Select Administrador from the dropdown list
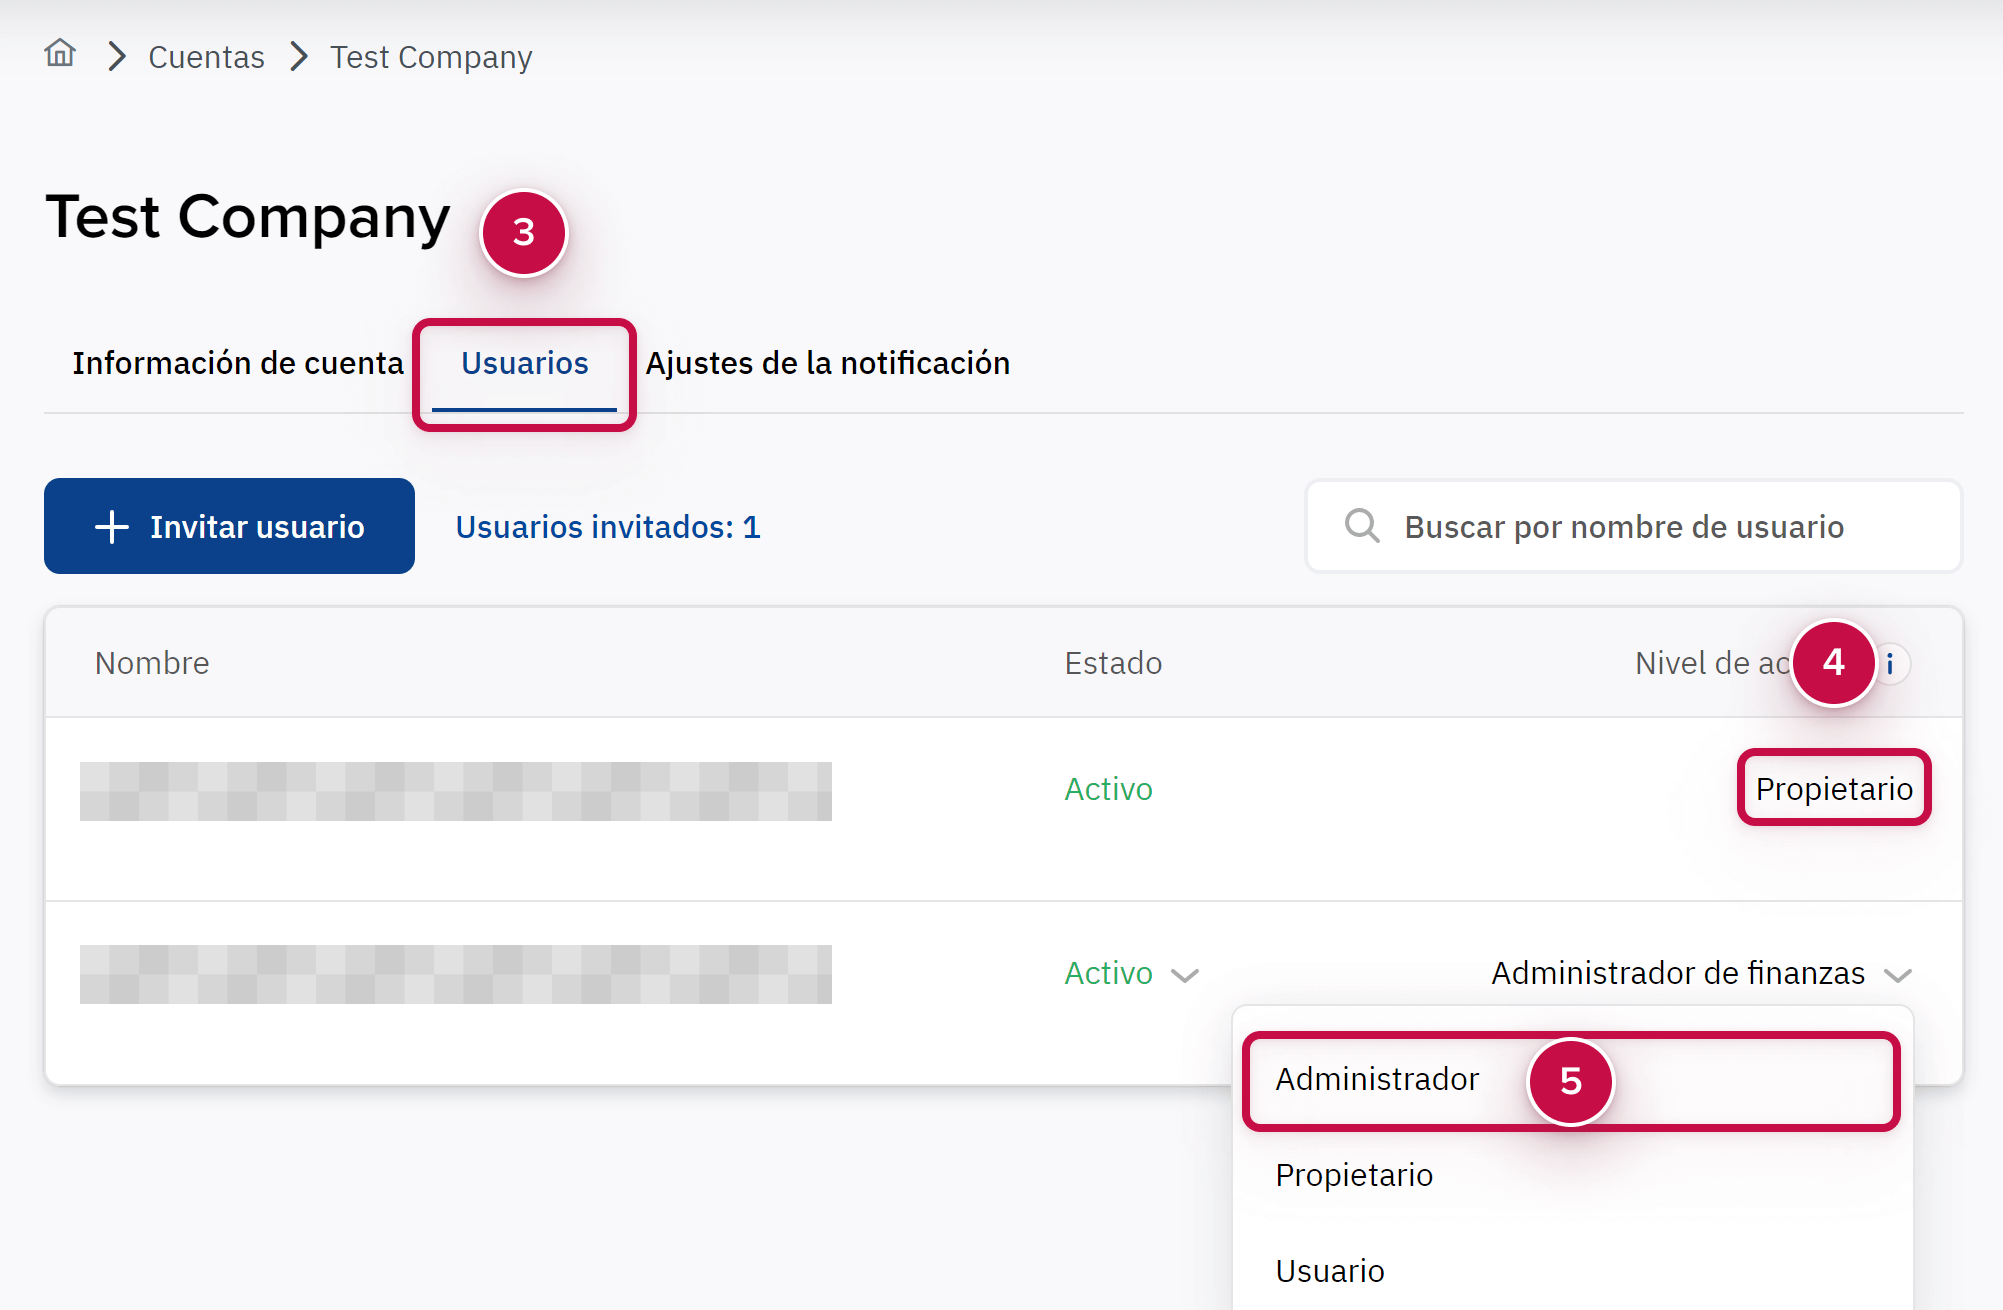 pos(1377,1080)
